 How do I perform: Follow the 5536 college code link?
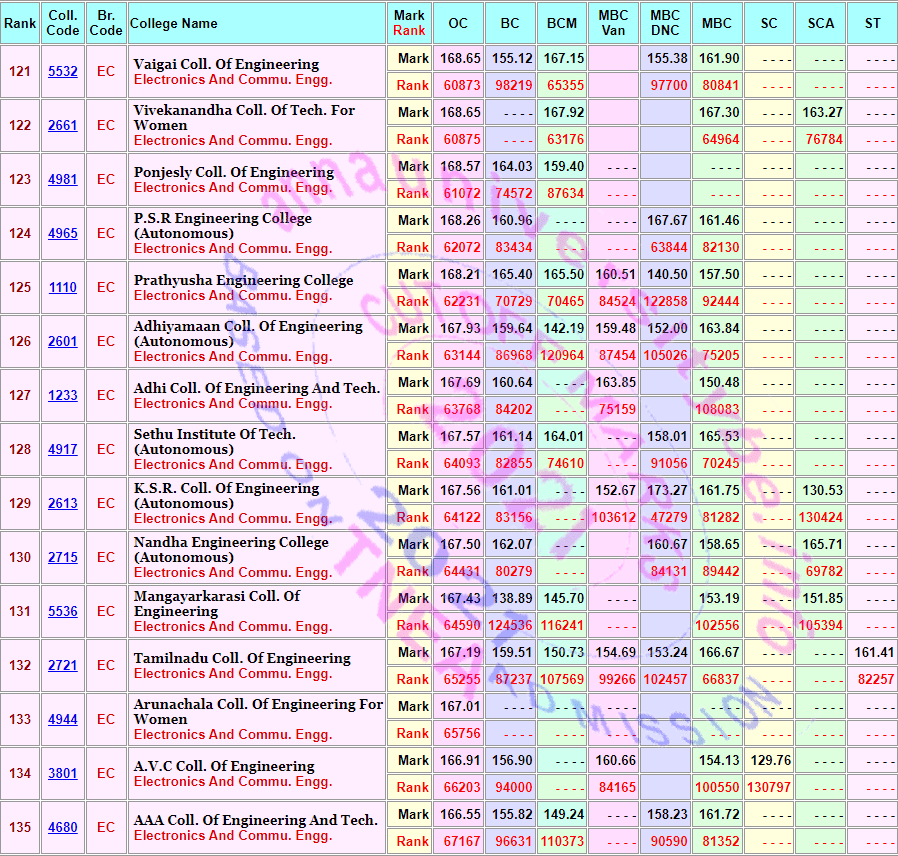(x=62, y=612)
